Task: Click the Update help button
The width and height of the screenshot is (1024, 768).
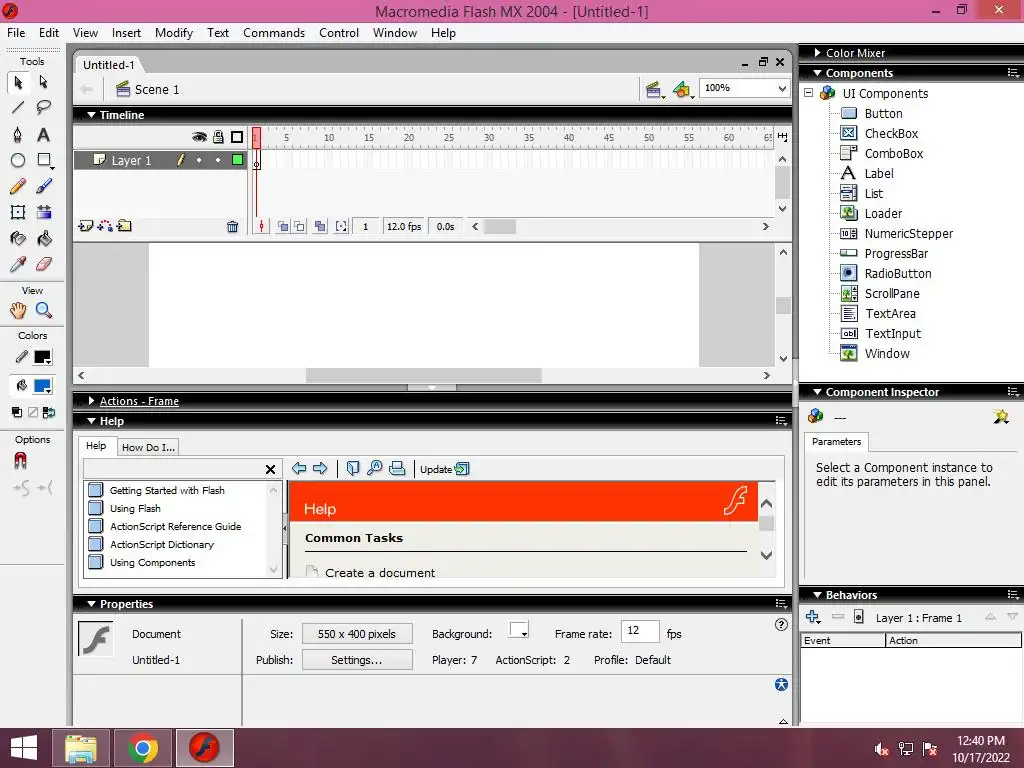Action: 445,469
